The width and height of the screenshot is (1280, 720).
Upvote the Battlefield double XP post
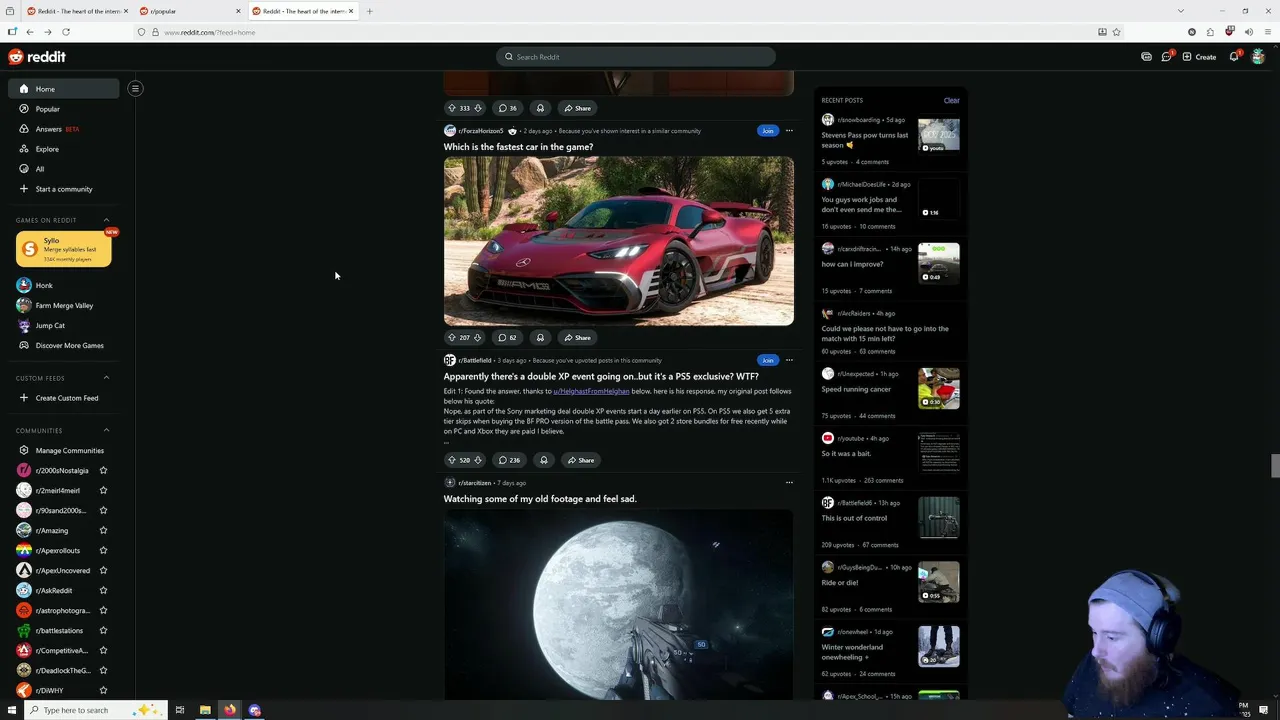coord(451,460)
